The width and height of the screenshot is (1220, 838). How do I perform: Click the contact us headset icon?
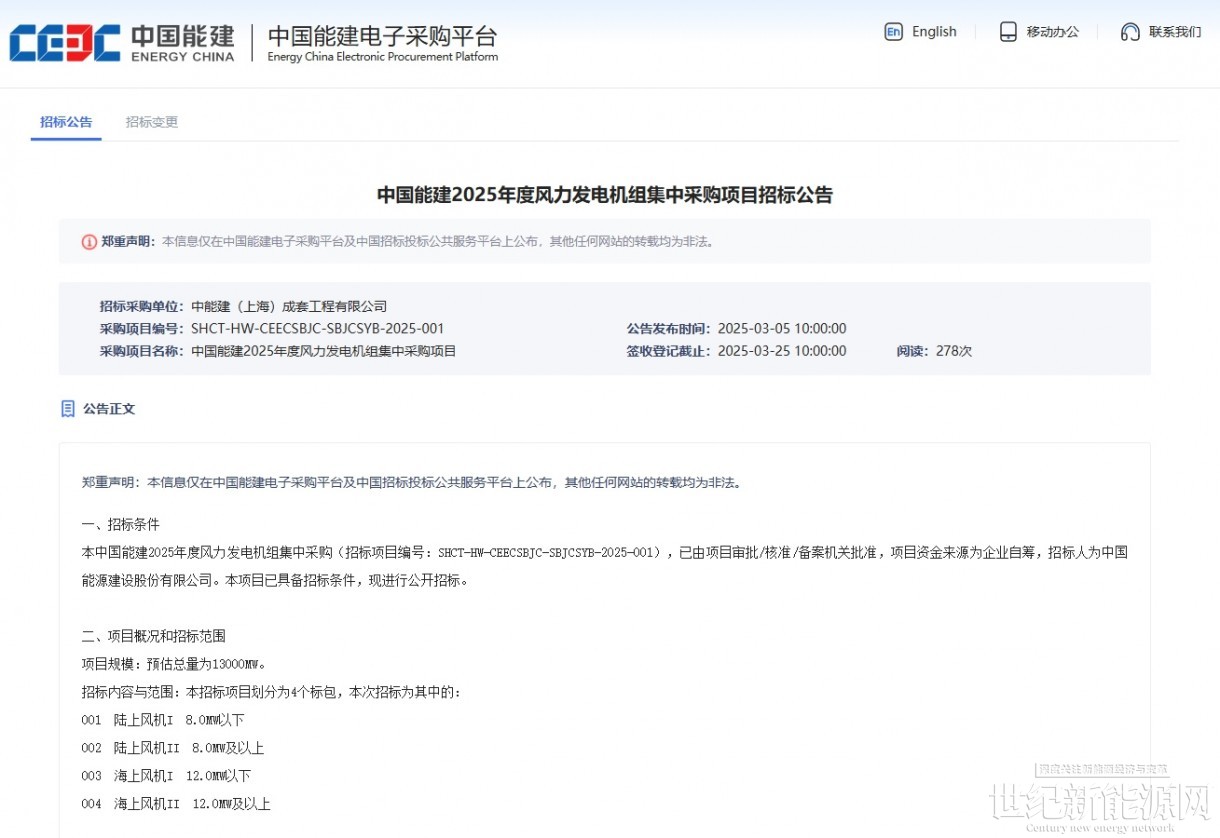(1130, 32)
